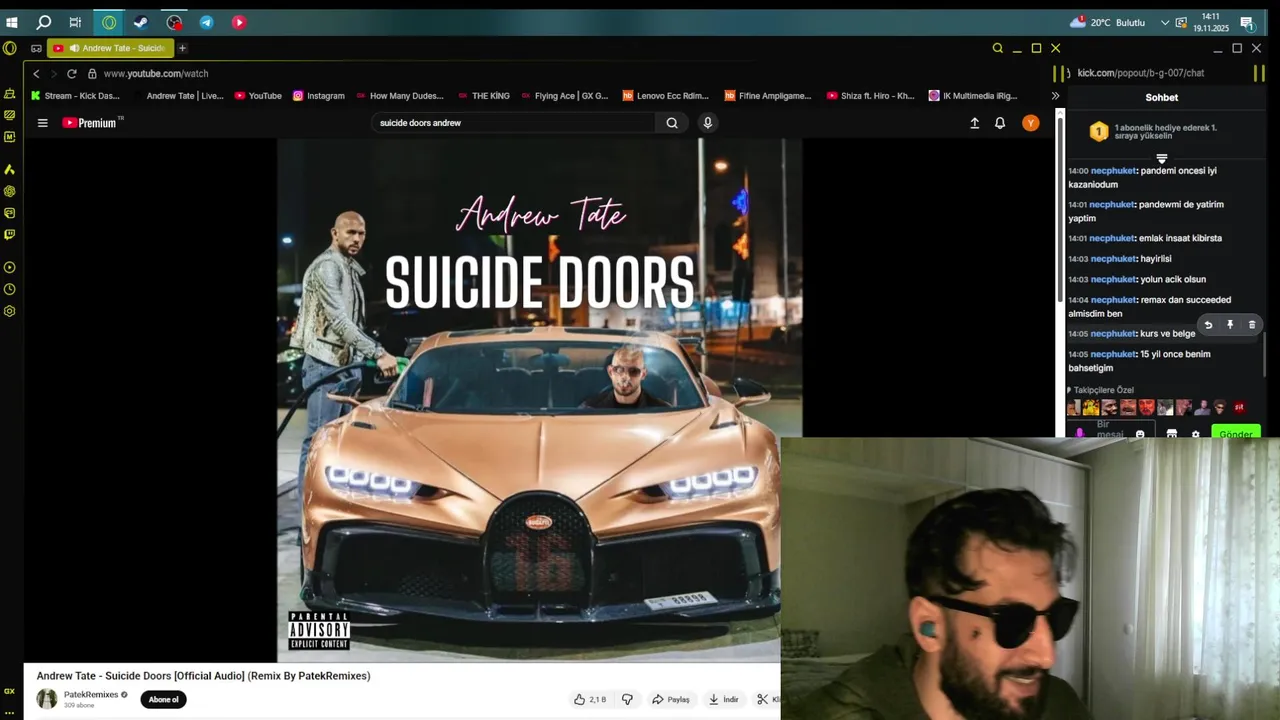Open the Fifine Ampligame bookmark
The height and width of the screenshot is (720, 1280).
click(768, 96)
